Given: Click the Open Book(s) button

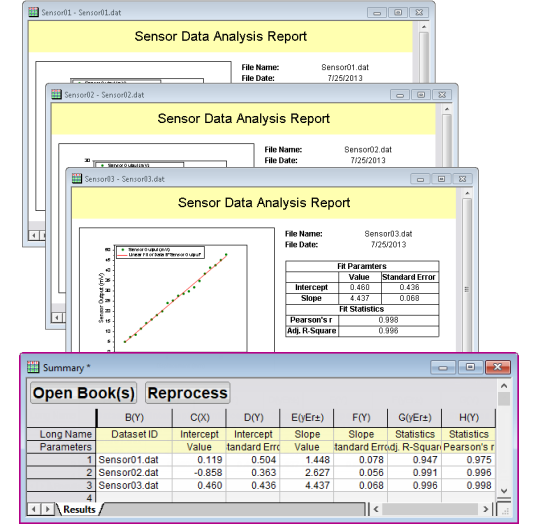Looking at the screenshot, I should 83,393.
